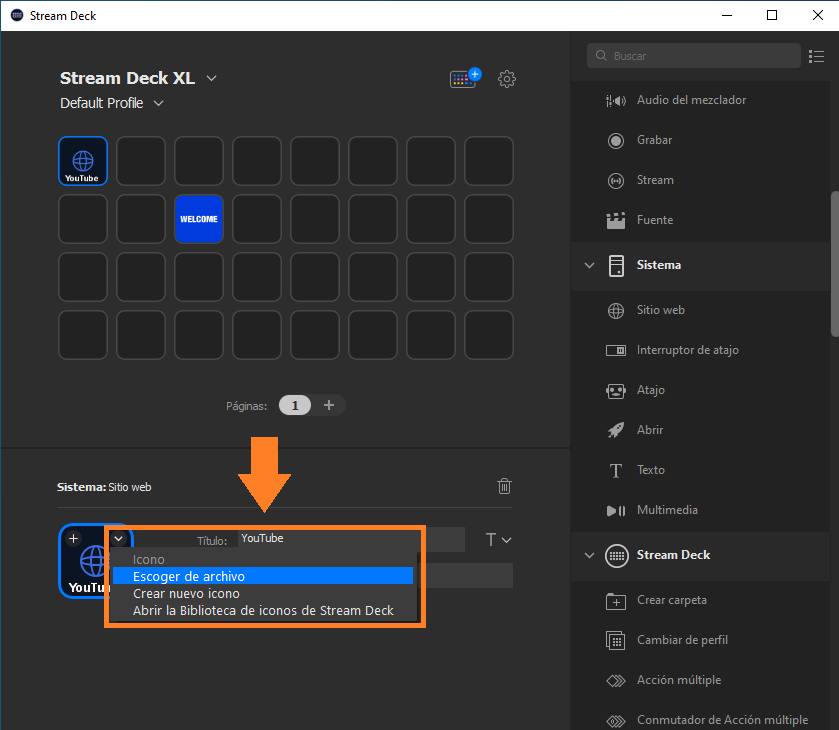Viewport: 839px width, 730px height.
Task: Click the Buscar search field
Action: [700, 56]
